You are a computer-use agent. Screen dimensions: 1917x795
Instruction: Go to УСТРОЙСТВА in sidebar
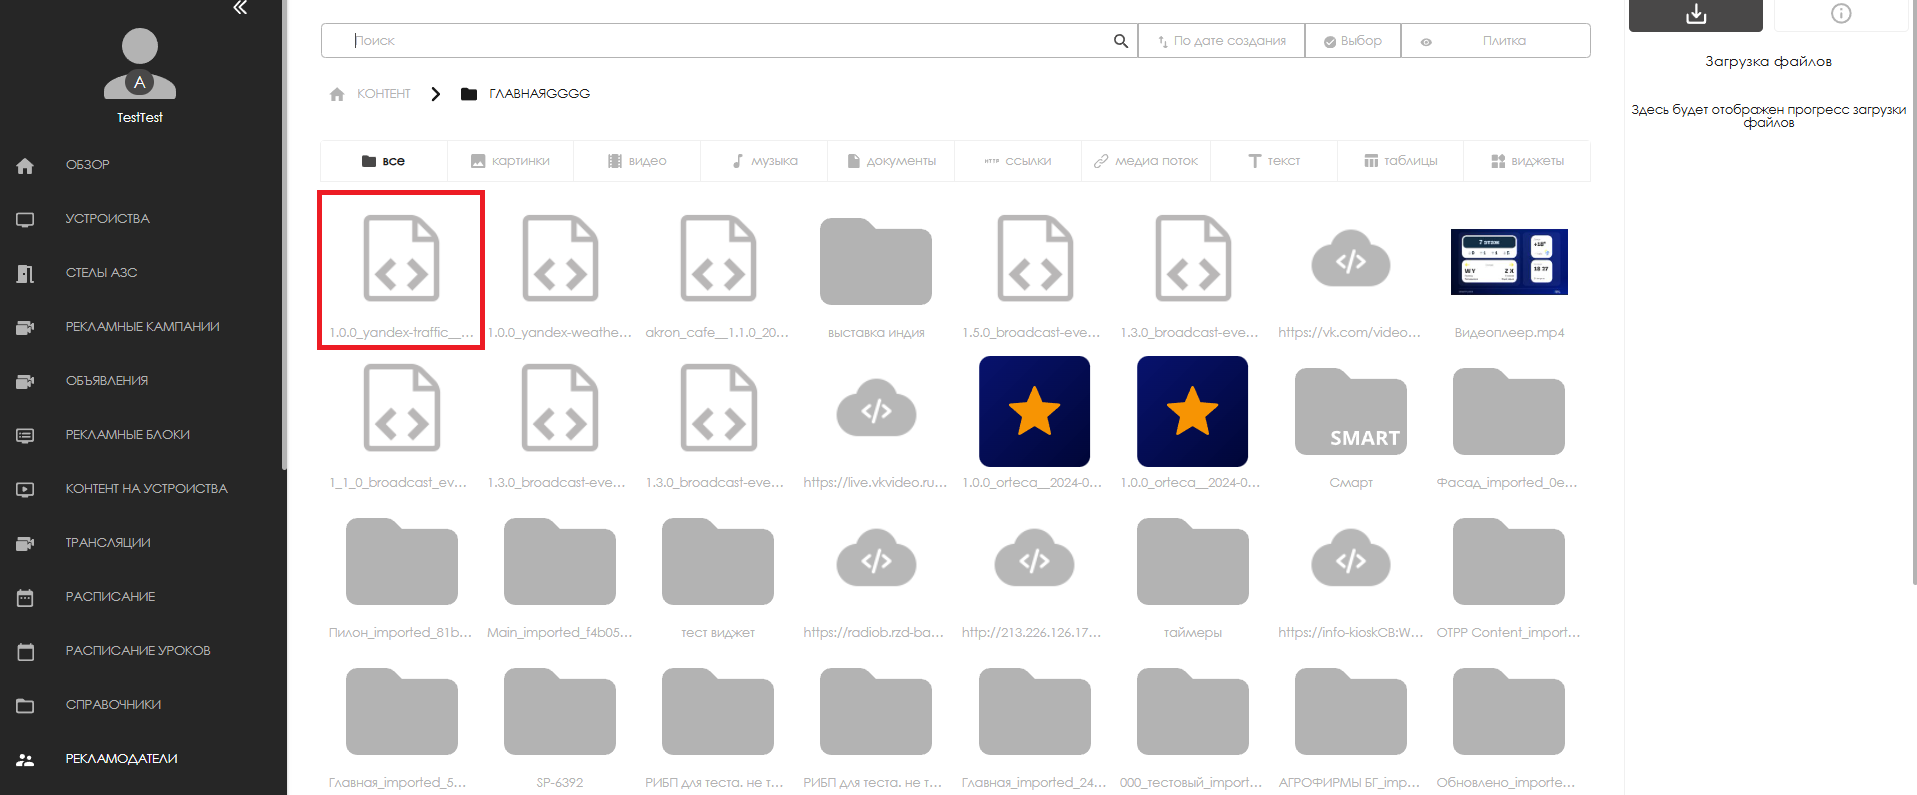point(107,219)
